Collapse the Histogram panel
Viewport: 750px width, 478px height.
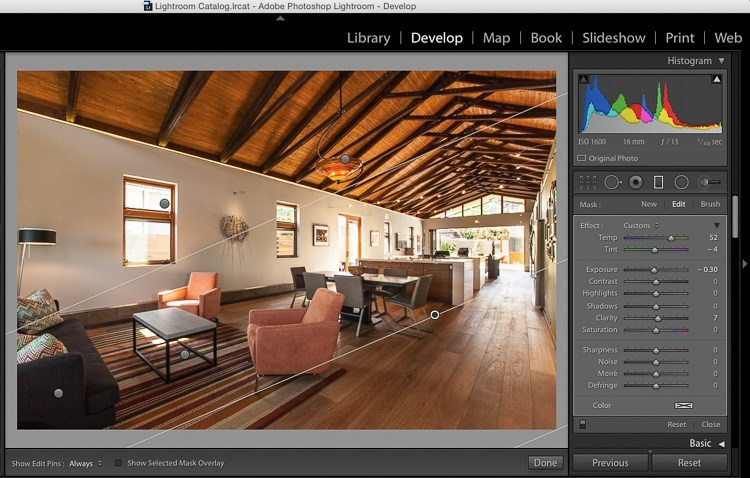pos(721,61)
